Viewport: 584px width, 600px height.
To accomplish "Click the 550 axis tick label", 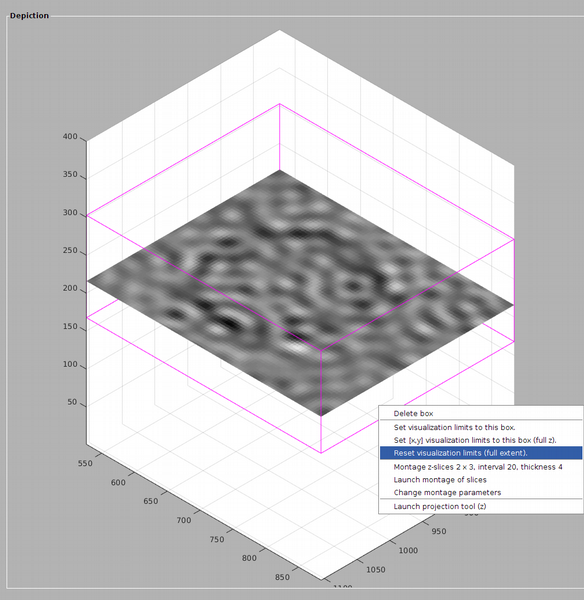I will [85, 463].
